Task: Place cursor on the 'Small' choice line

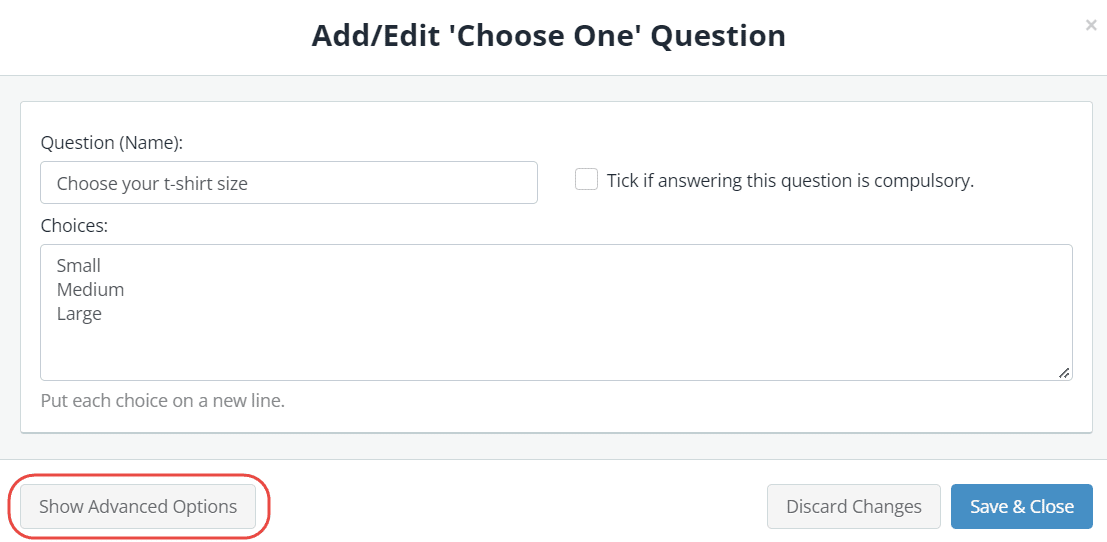Action: pyautogui.click(x=79, y=266)
